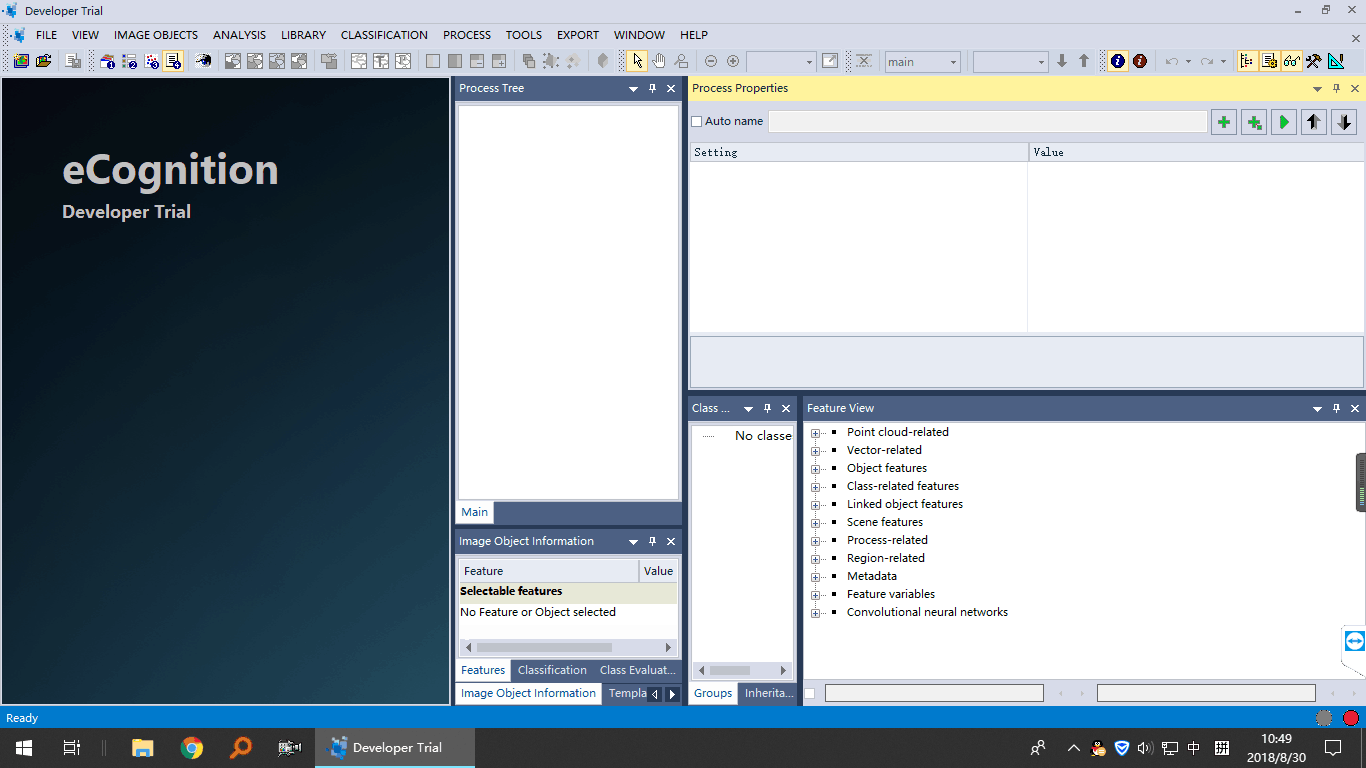Click the Feature column header
Viewport: 1366px width, 768px height.
click(x=549, y=571)
